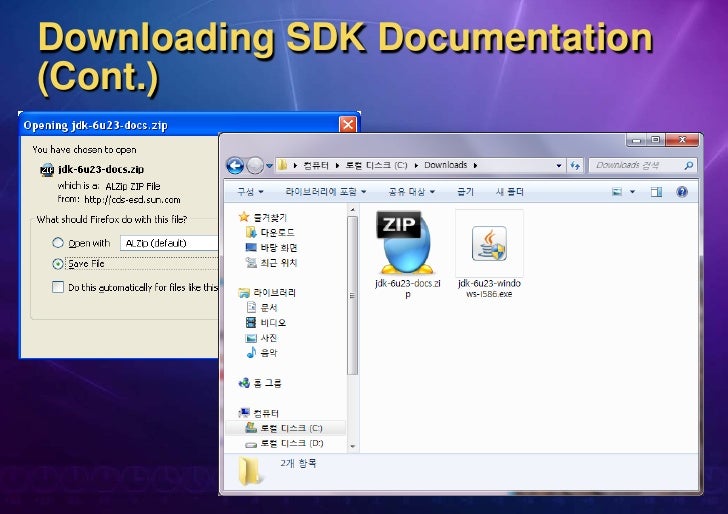The width and height of the screenshot is (728, 514).
Task: Click the Forward arrow in Explorer window
Action: pyautogui.click(x=255, y=165)
